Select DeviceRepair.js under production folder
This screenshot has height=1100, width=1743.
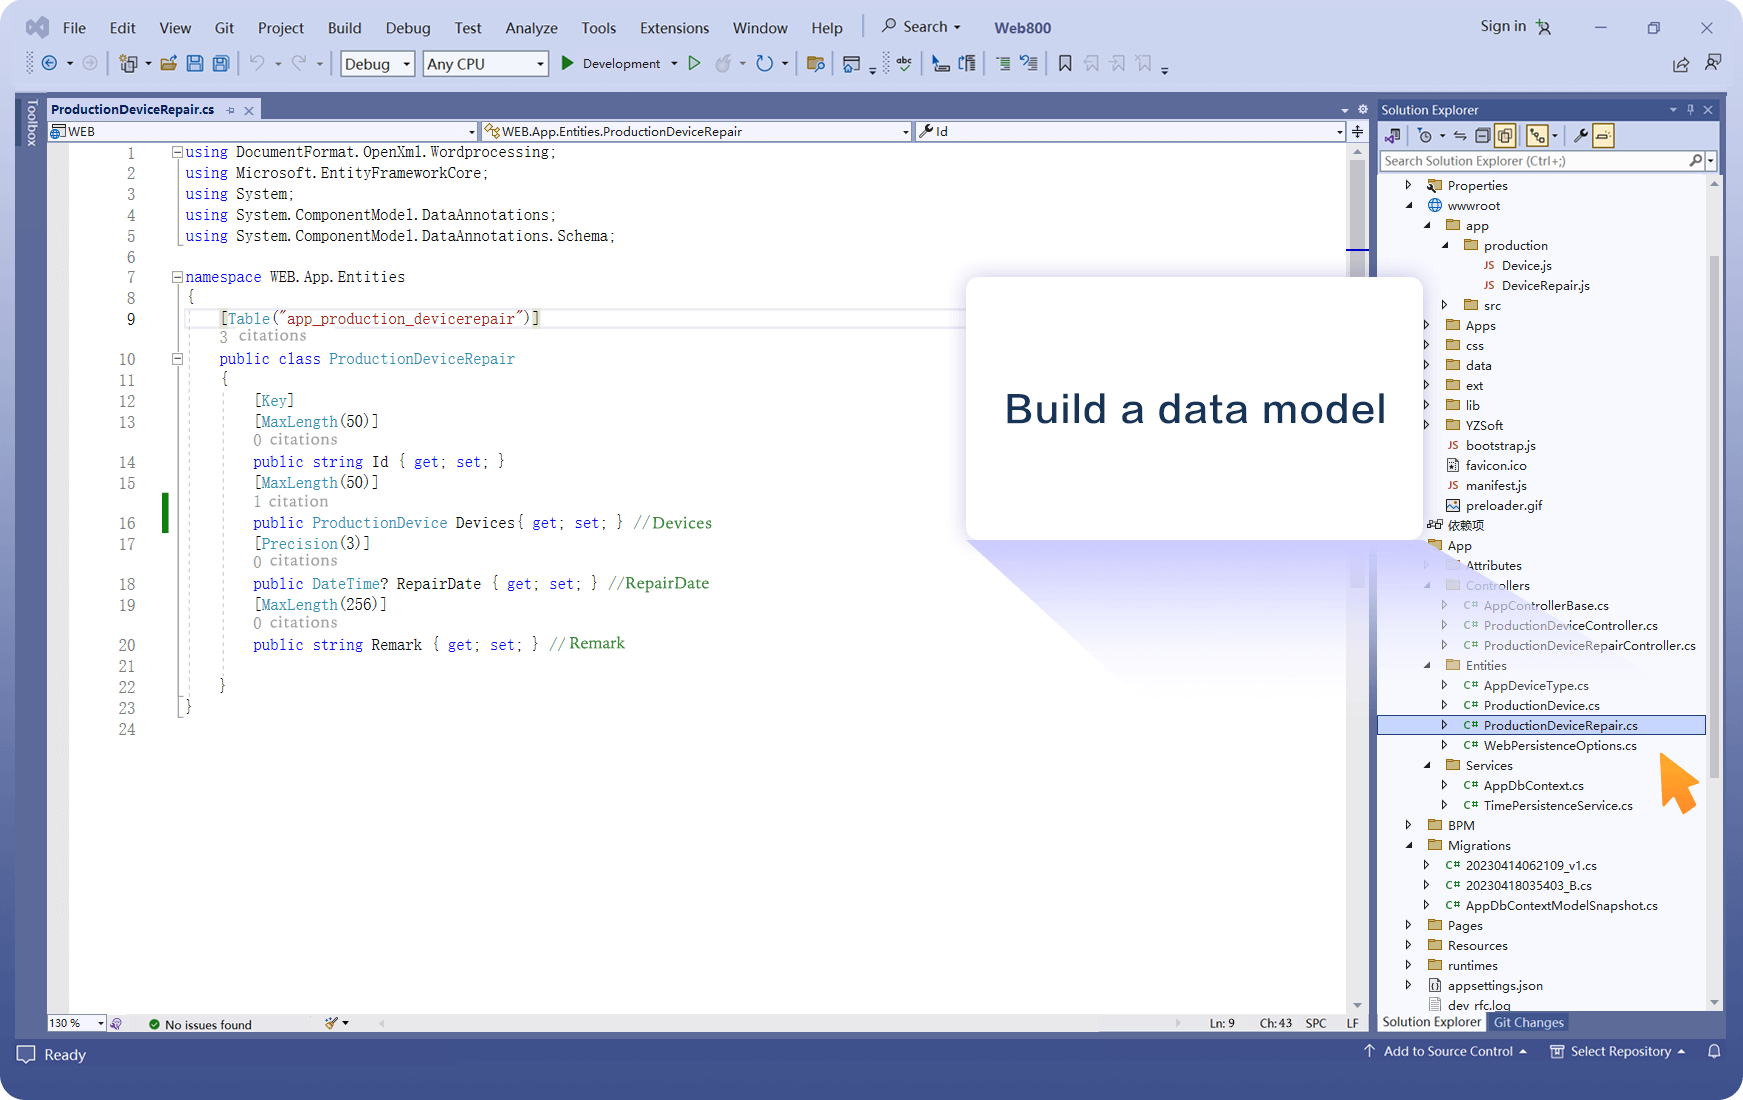[x=1545, y=285]
